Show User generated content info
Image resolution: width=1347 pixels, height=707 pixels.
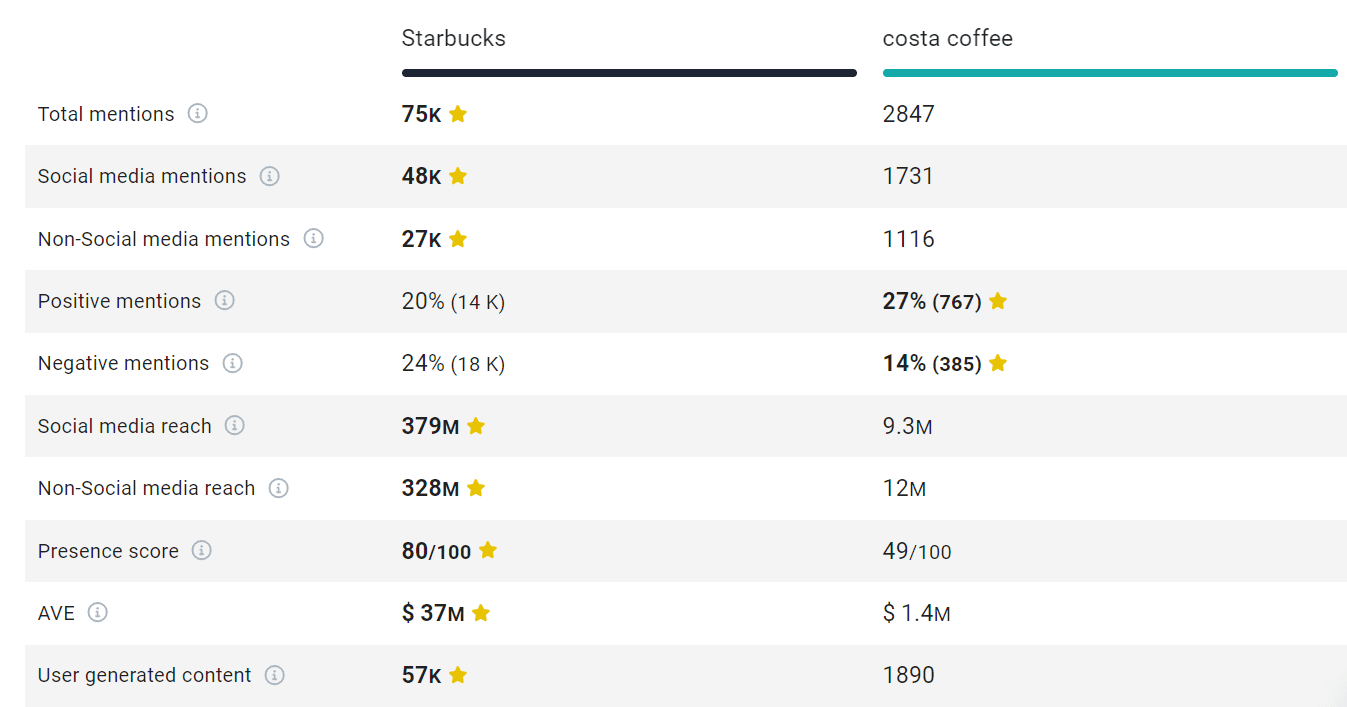click(274, 675)
